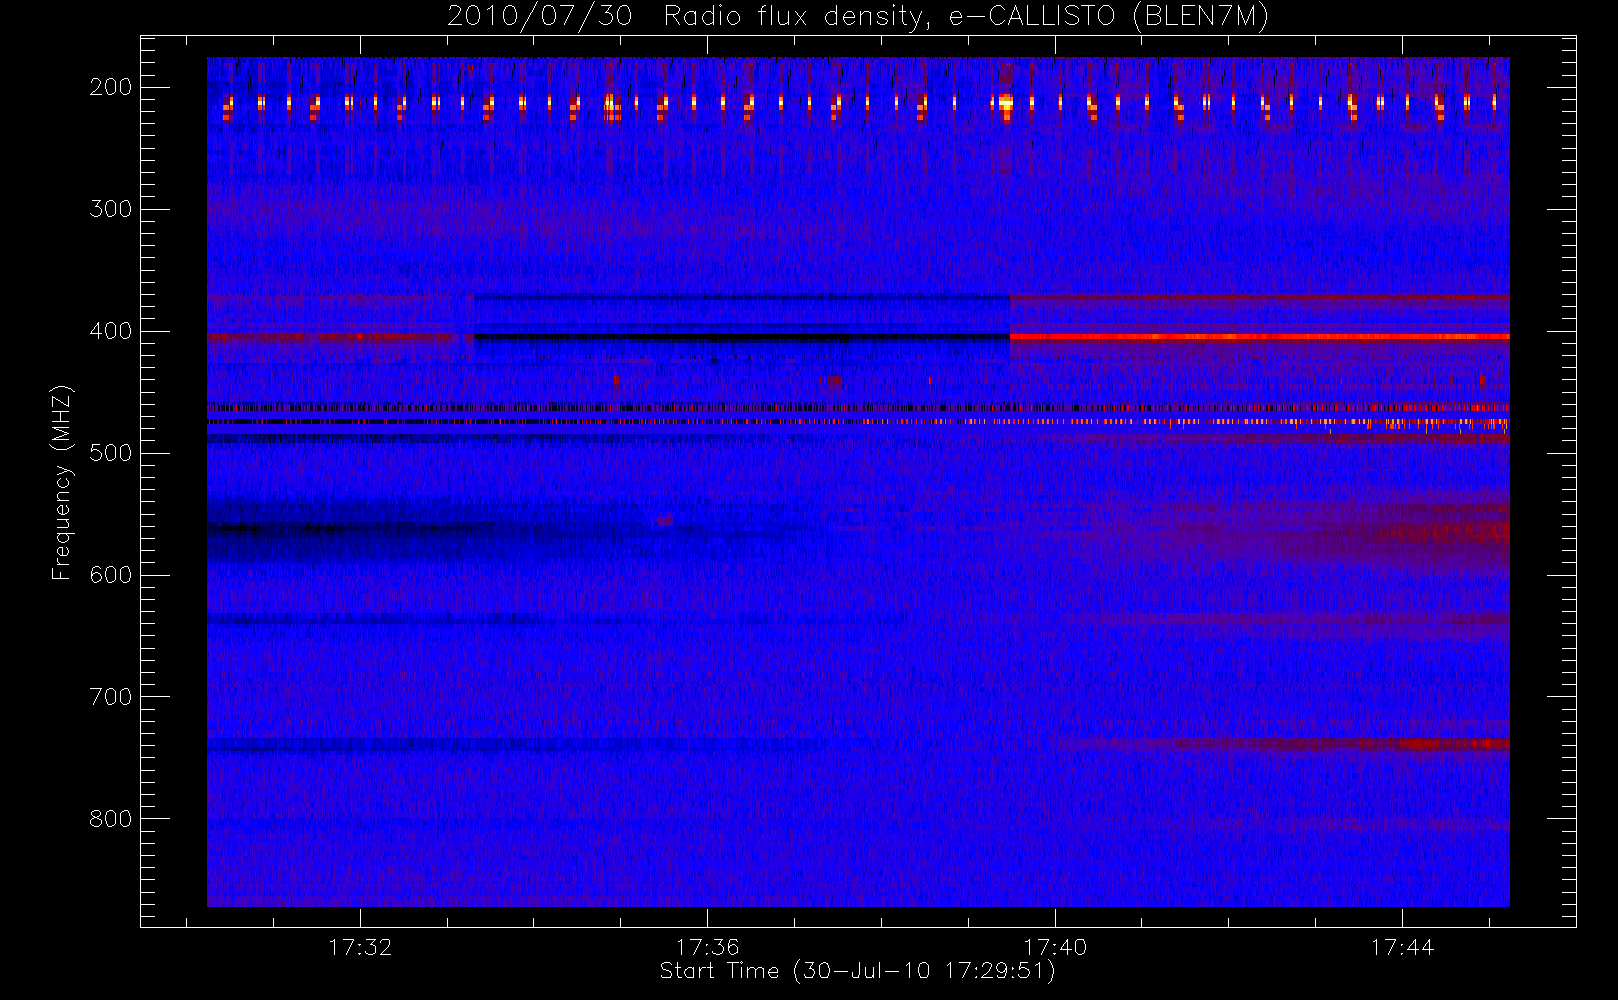Select the 400 frequency tick label
Screen dimensions: 1618x1000
pos(110,331)
